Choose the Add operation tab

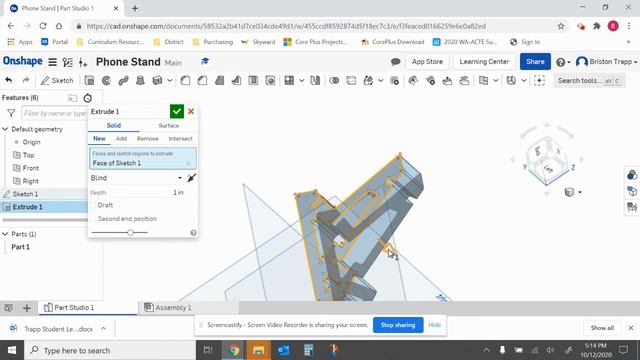click(121, 139)
